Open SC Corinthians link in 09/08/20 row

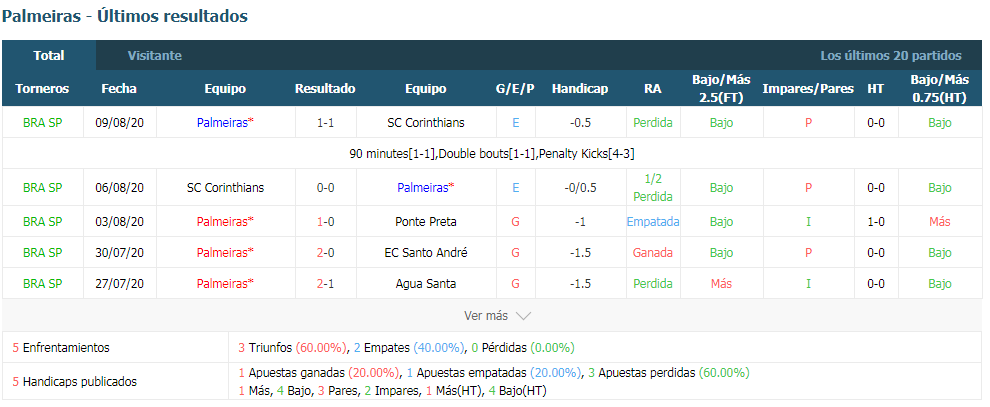pos(426,123)
